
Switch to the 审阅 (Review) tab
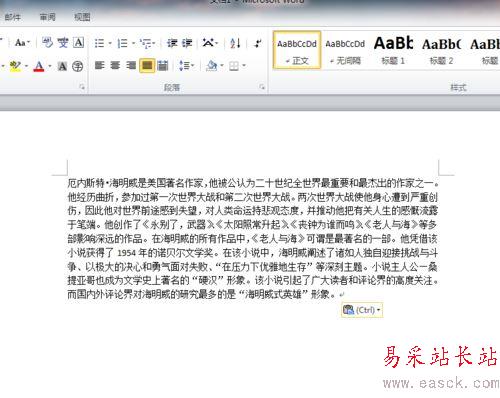pyautogui.click(x=47, y=17)
